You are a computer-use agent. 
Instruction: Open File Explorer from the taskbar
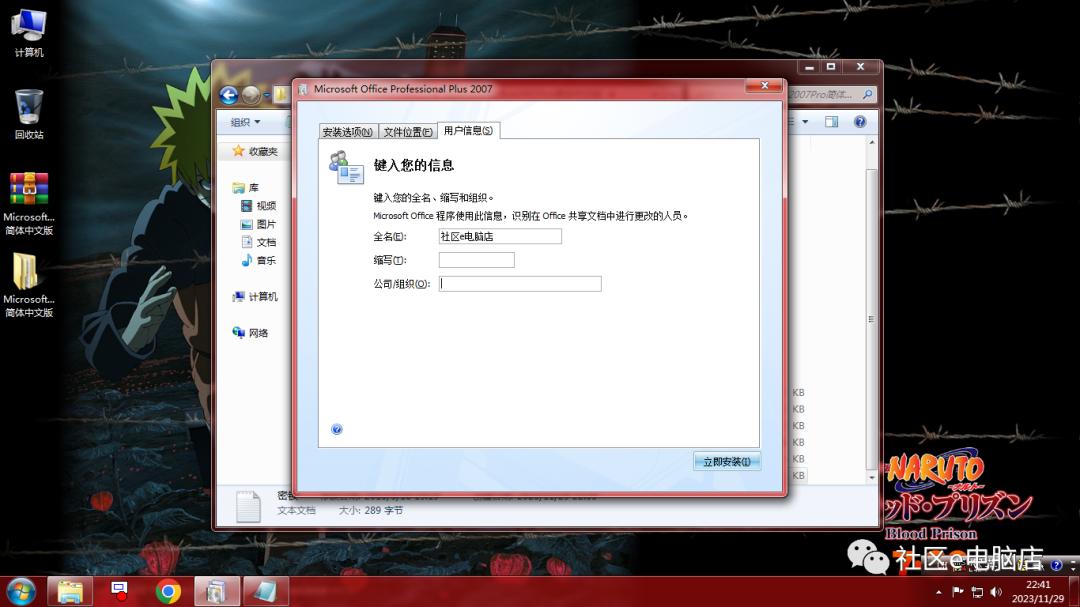(x=70, y=592)
